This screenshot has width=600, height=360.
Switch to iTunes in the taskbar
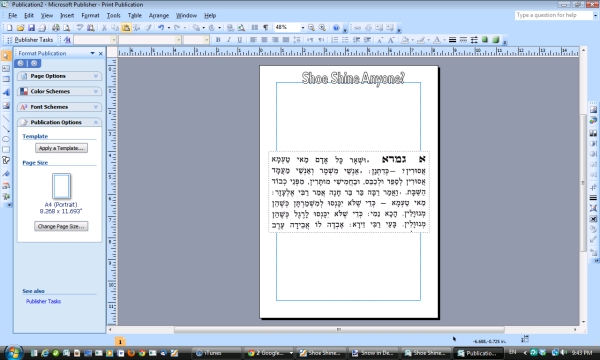pyautogui.click(x=216, y=353)
